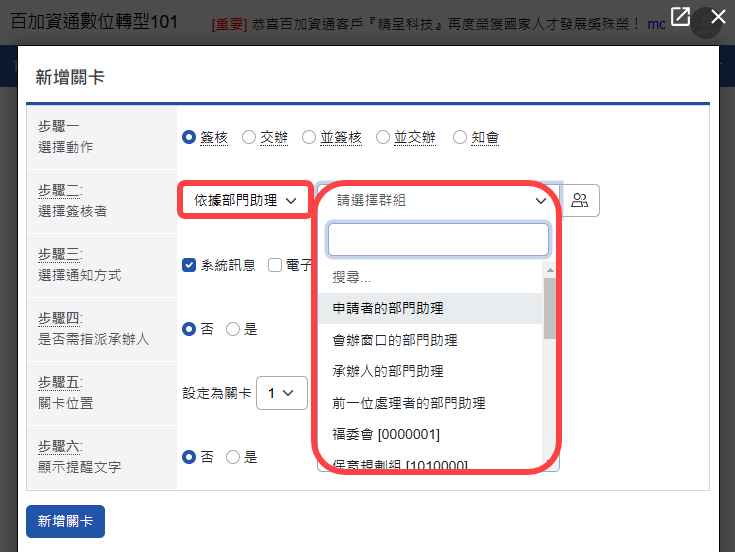Select 前一位處理者的部門助理 from the list

[430, 403]
